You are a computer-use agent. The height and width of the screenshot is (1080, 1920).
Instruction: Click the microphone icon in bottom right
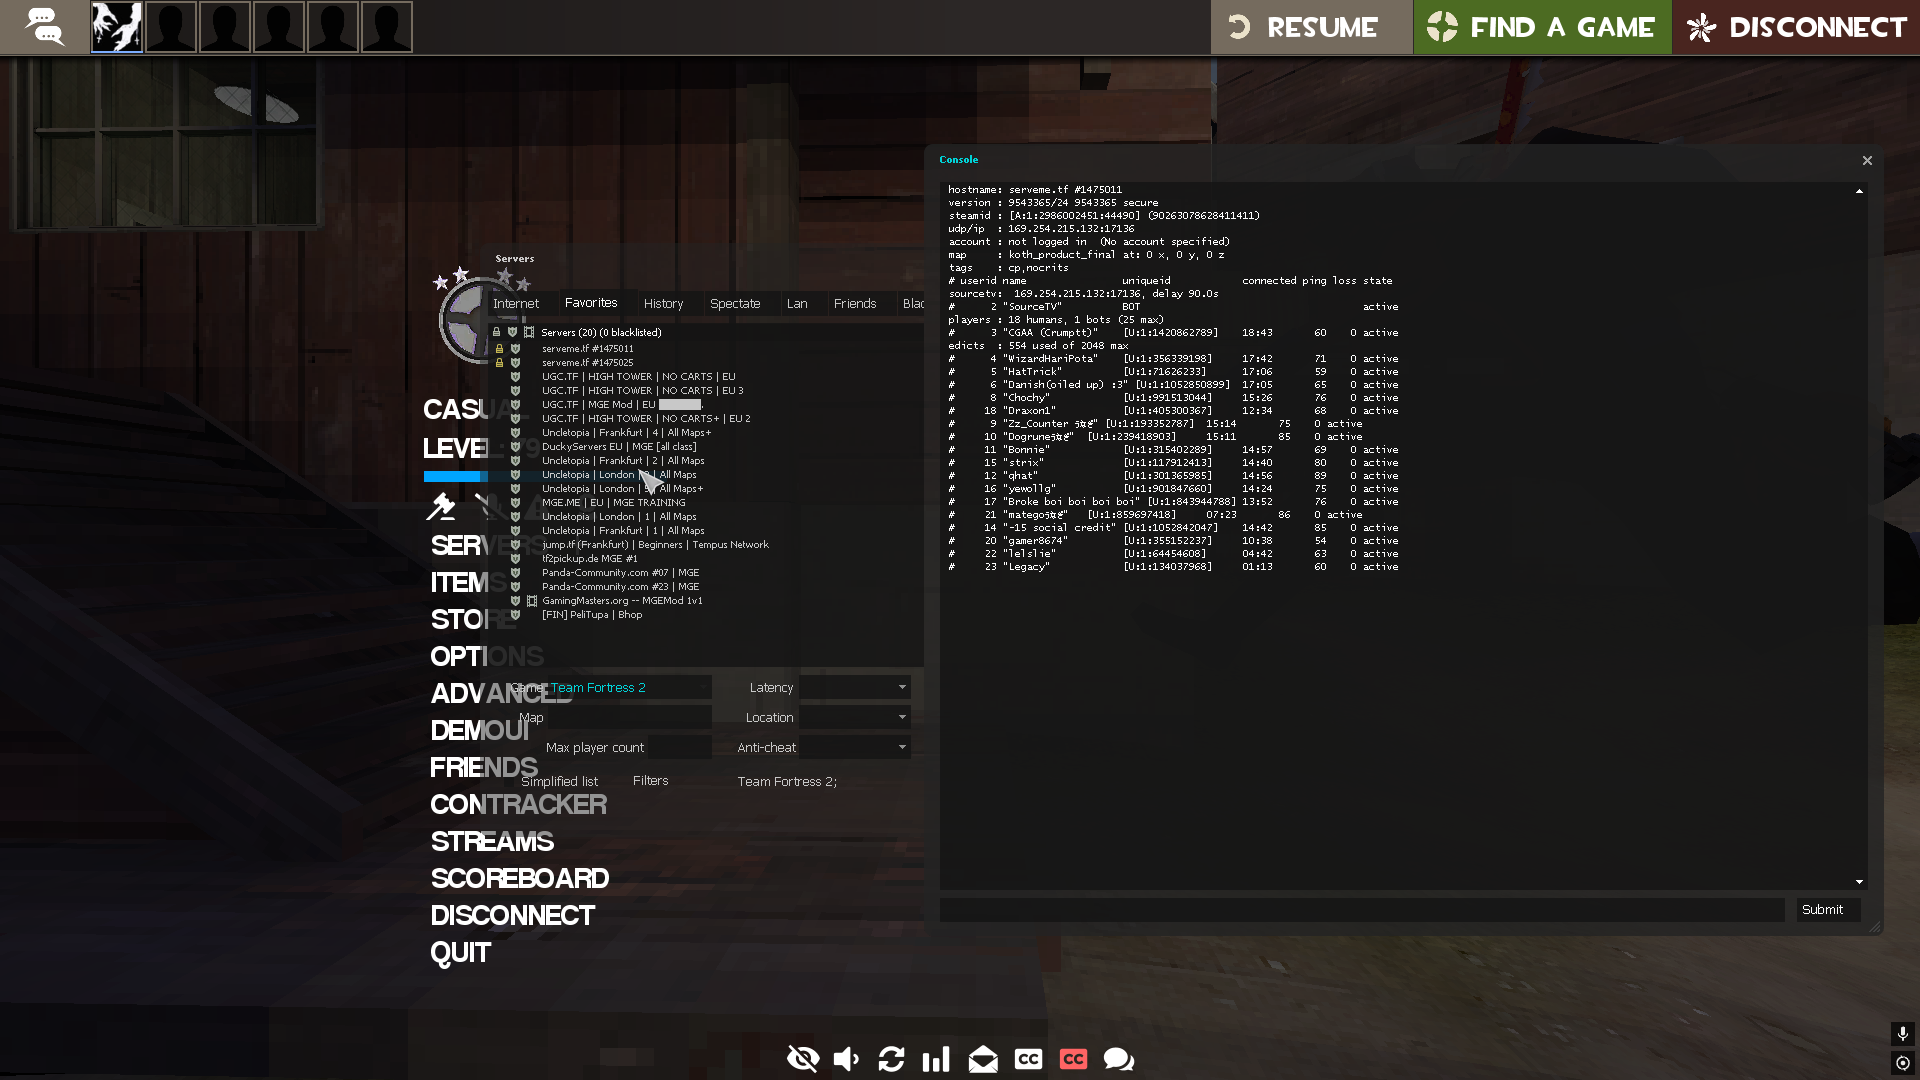(1902, 1033)
